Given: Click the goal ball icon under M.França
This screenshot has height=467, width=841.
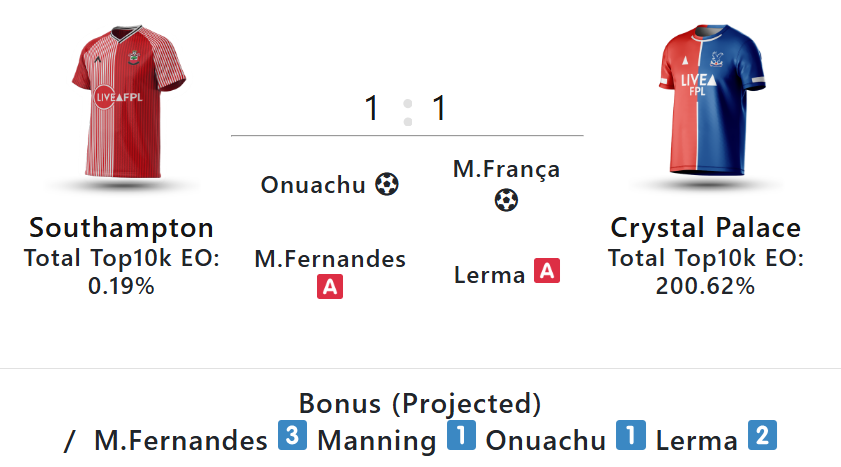Looking at the screenshot, I should point(506,201).
